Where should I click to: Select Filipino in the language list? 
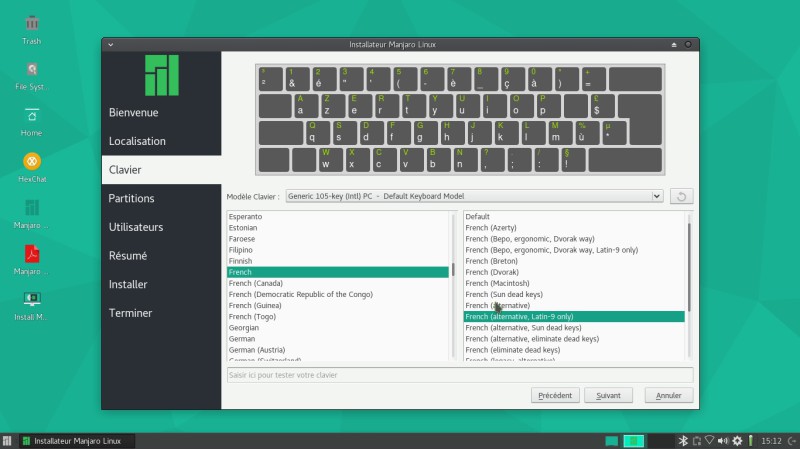coord(338,250)
